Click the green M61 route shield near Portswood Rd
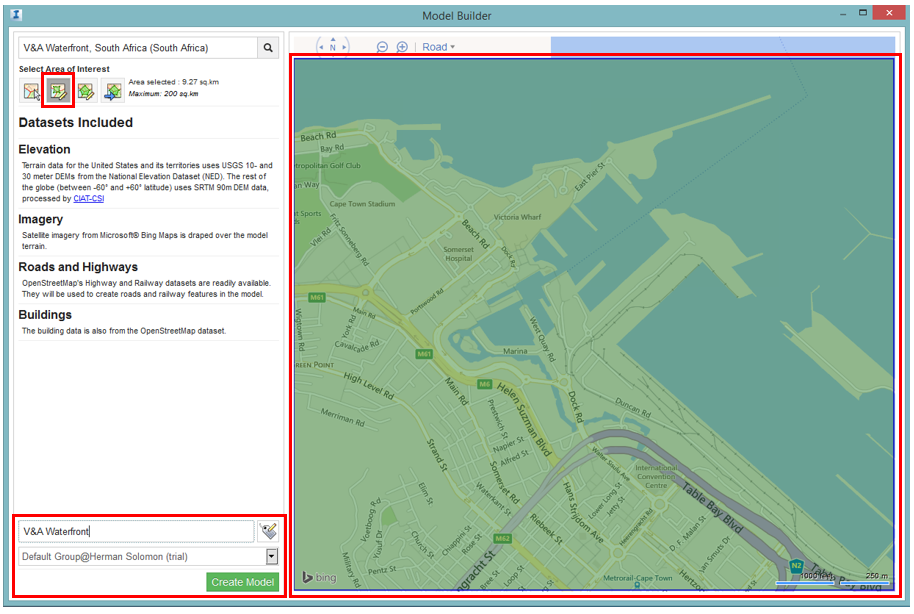The width and height of the screenshot is (914, 614). click(424, 354)
